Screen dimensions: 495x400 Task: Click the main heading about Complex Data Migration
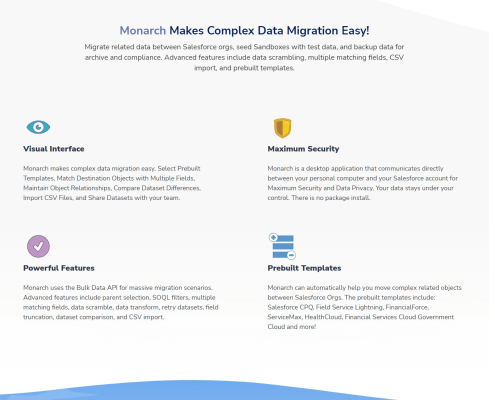(244, 30)
